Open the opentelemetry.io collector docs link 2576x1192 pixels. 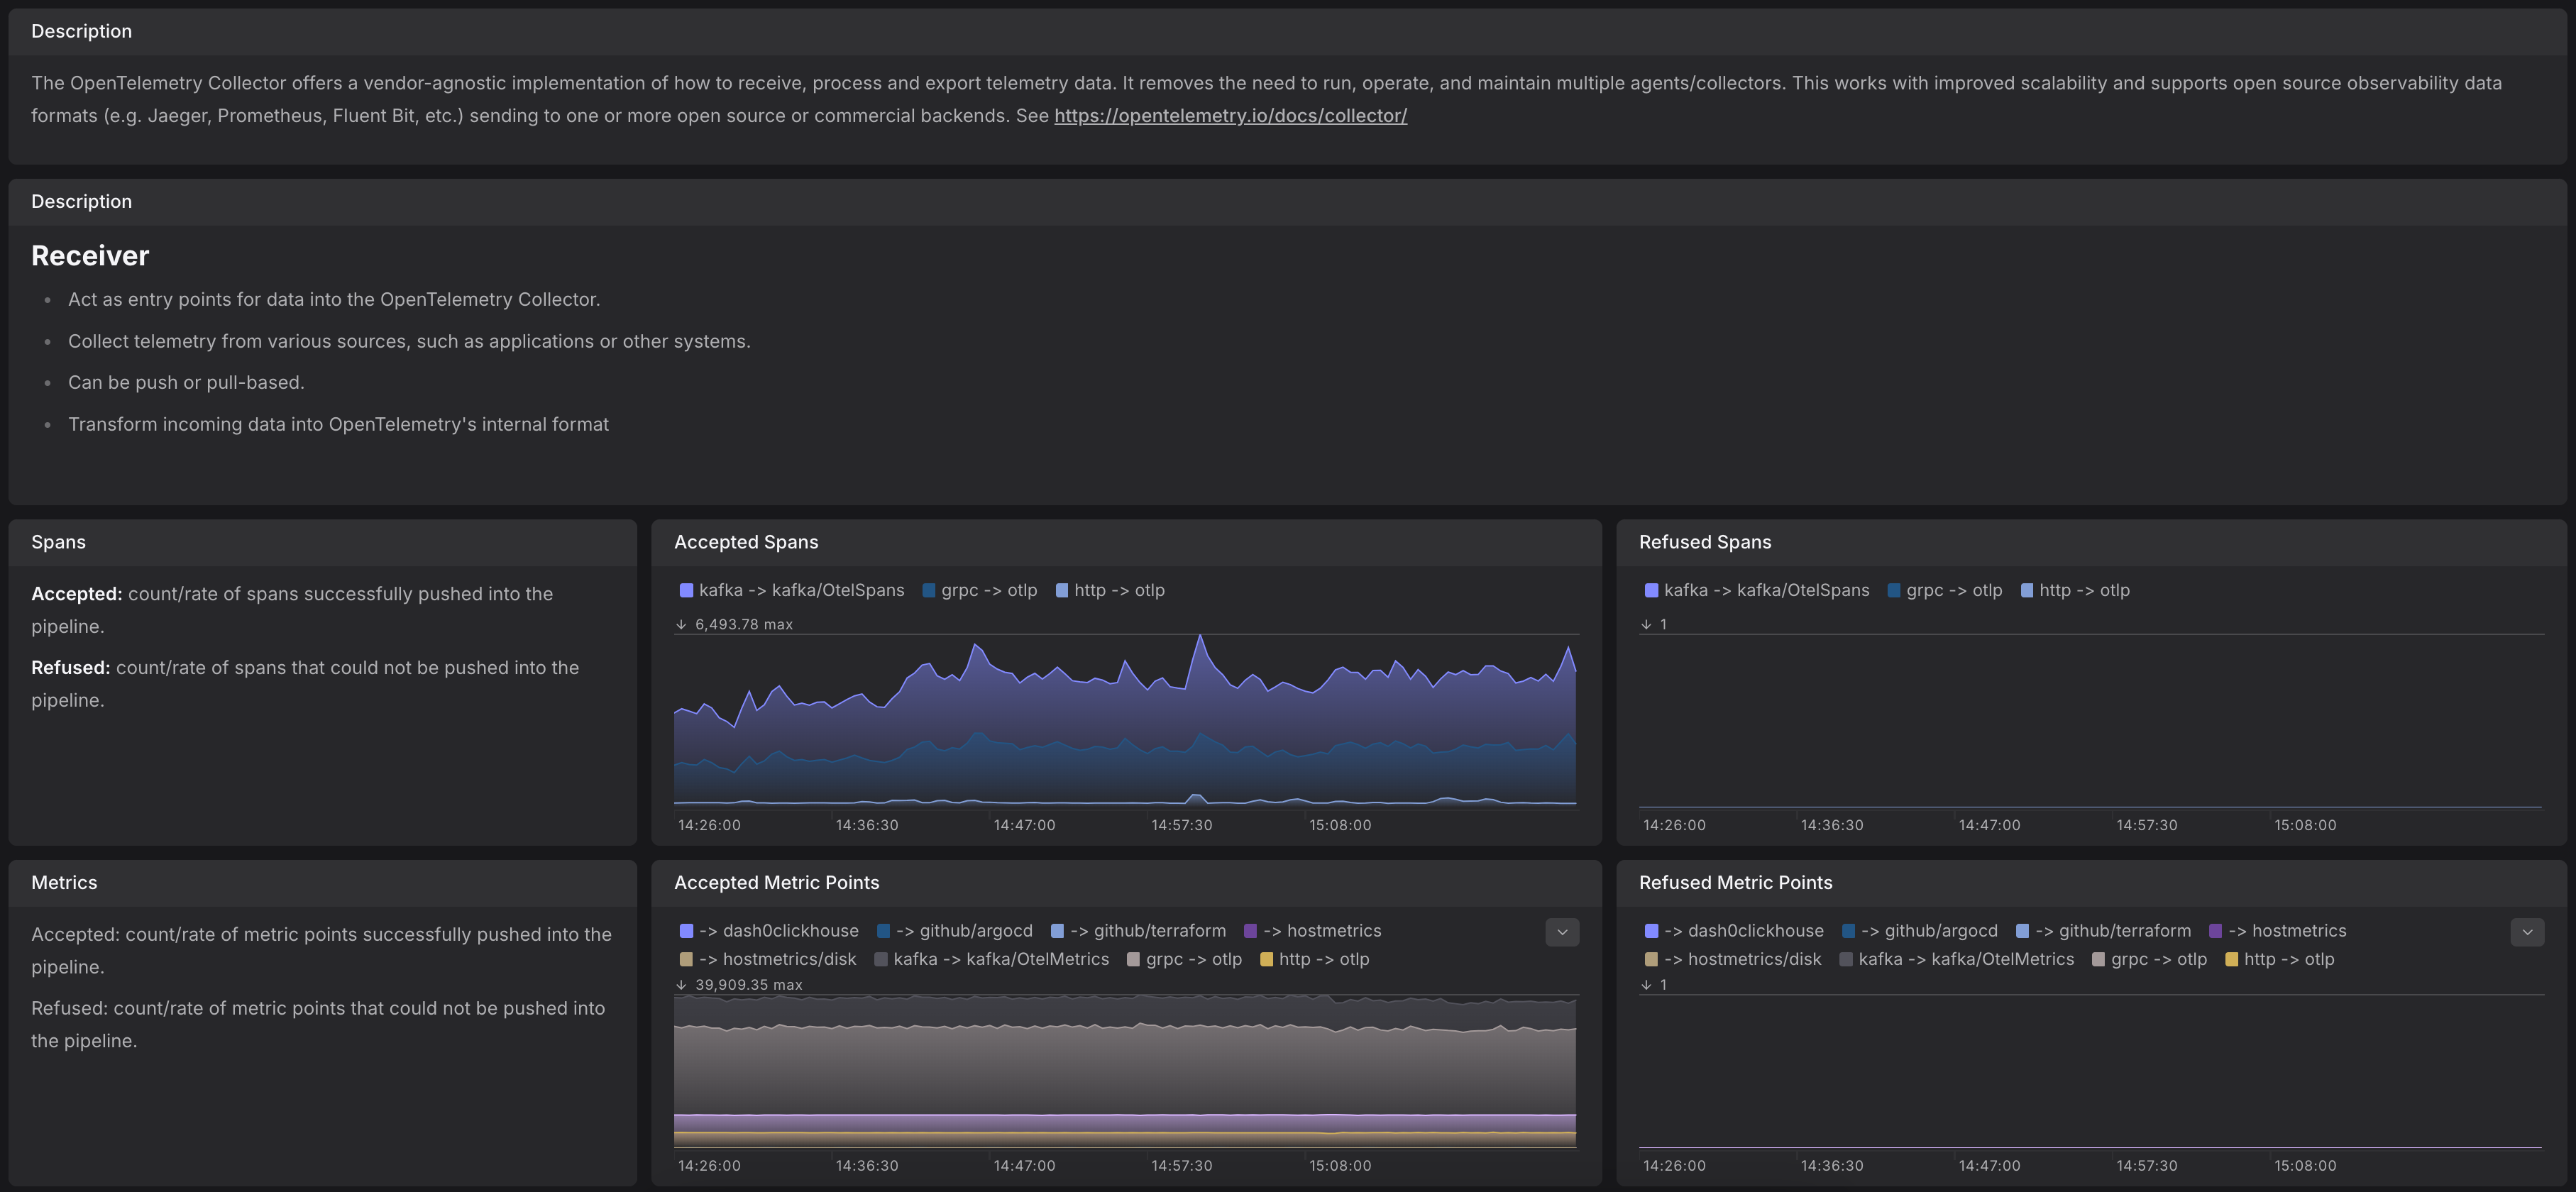[x=1230, y=116]
